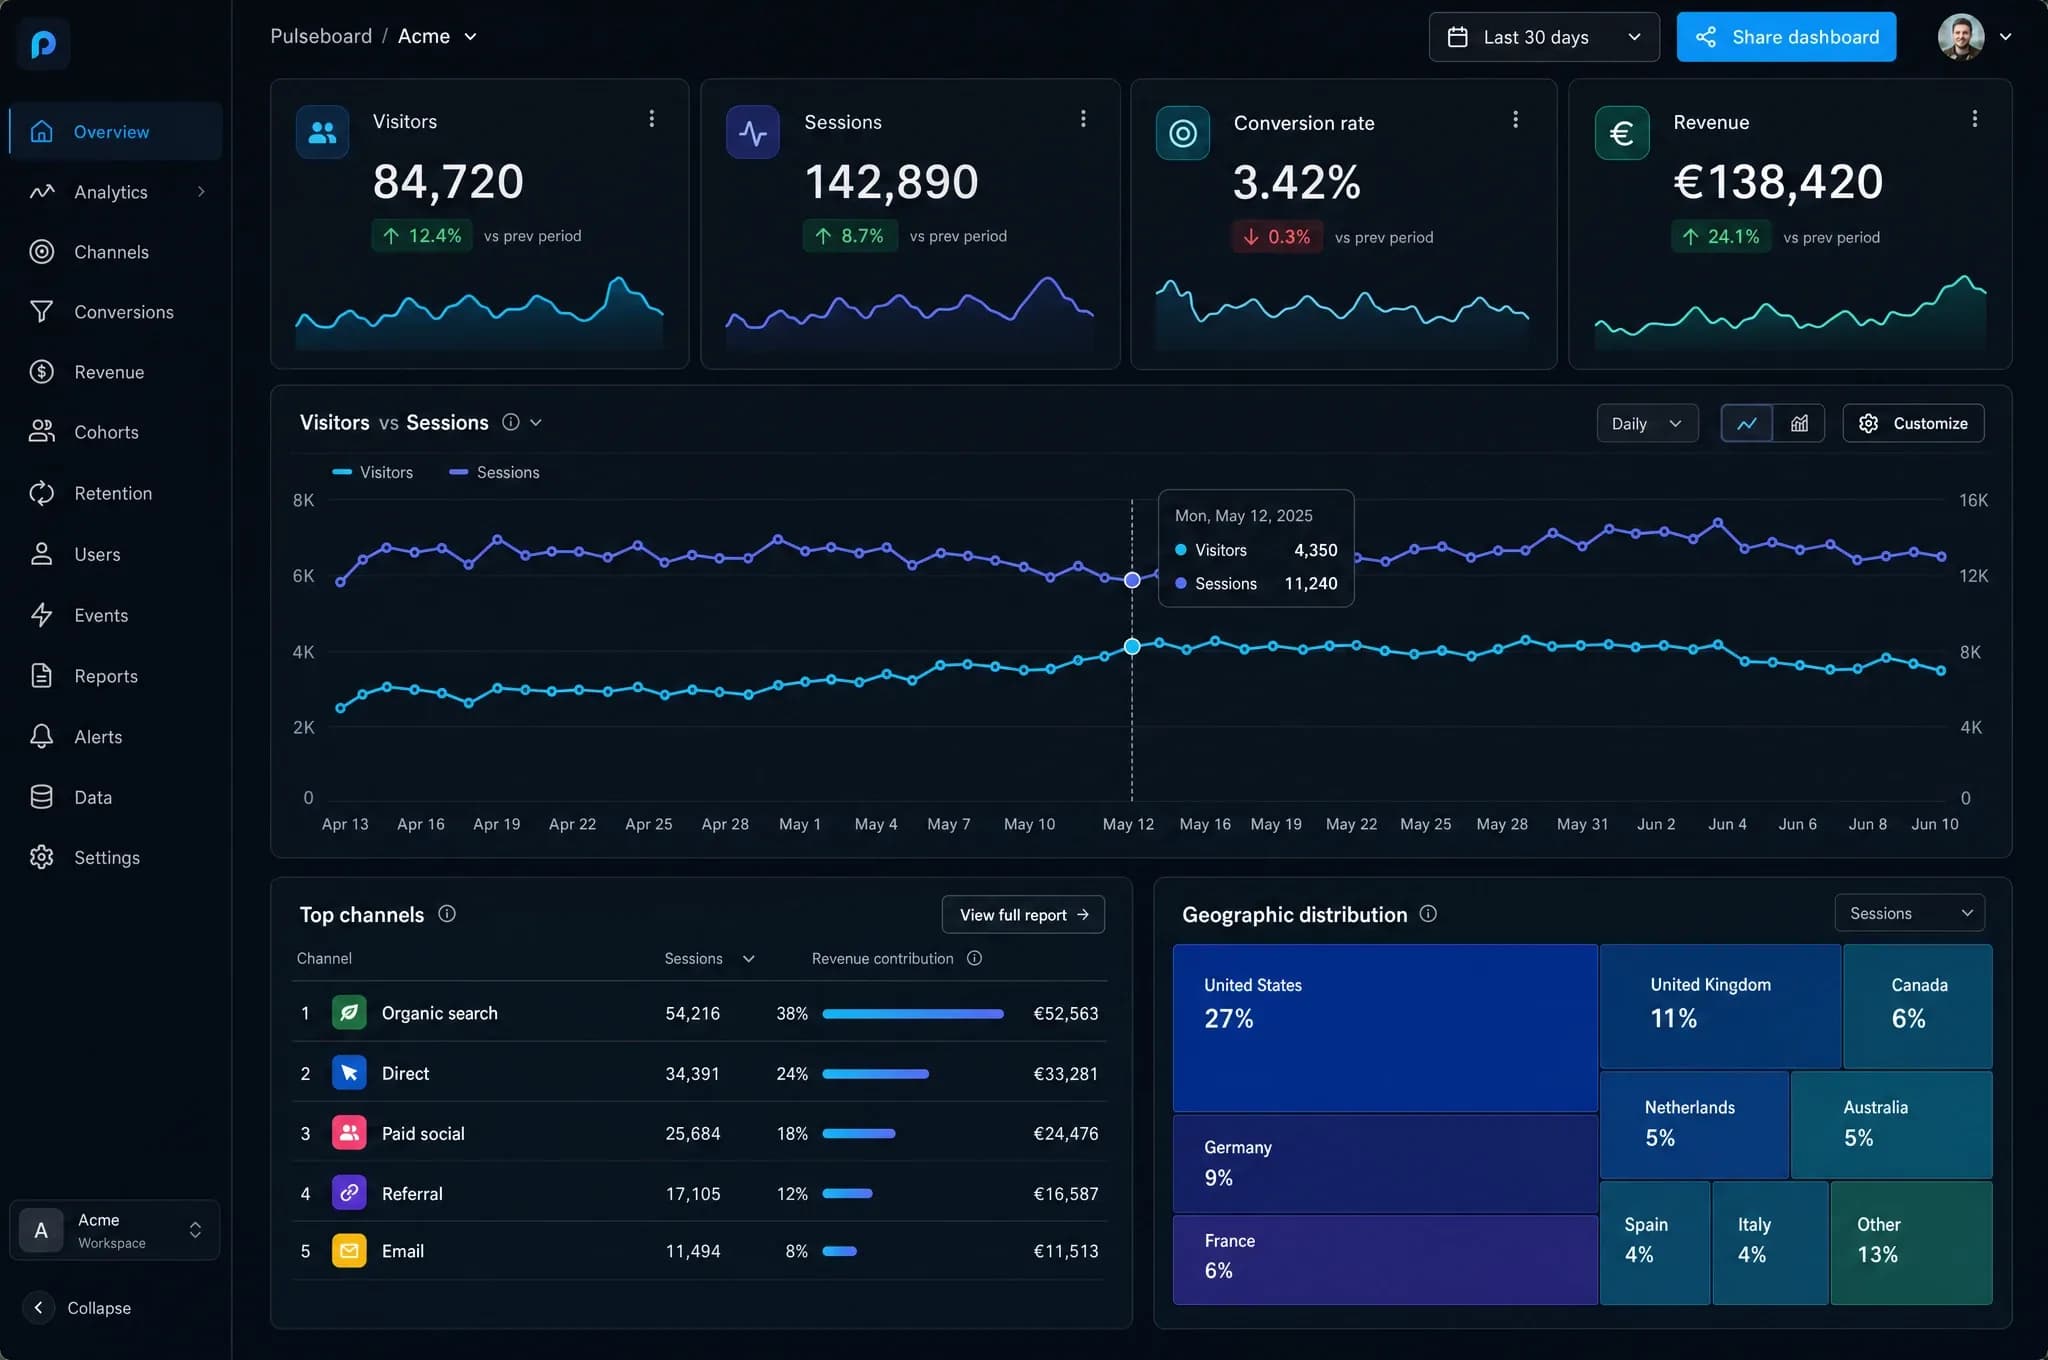Open Alerts in the sidebar
This screenshot has height=1360, width=2048.
coord(116,737)
